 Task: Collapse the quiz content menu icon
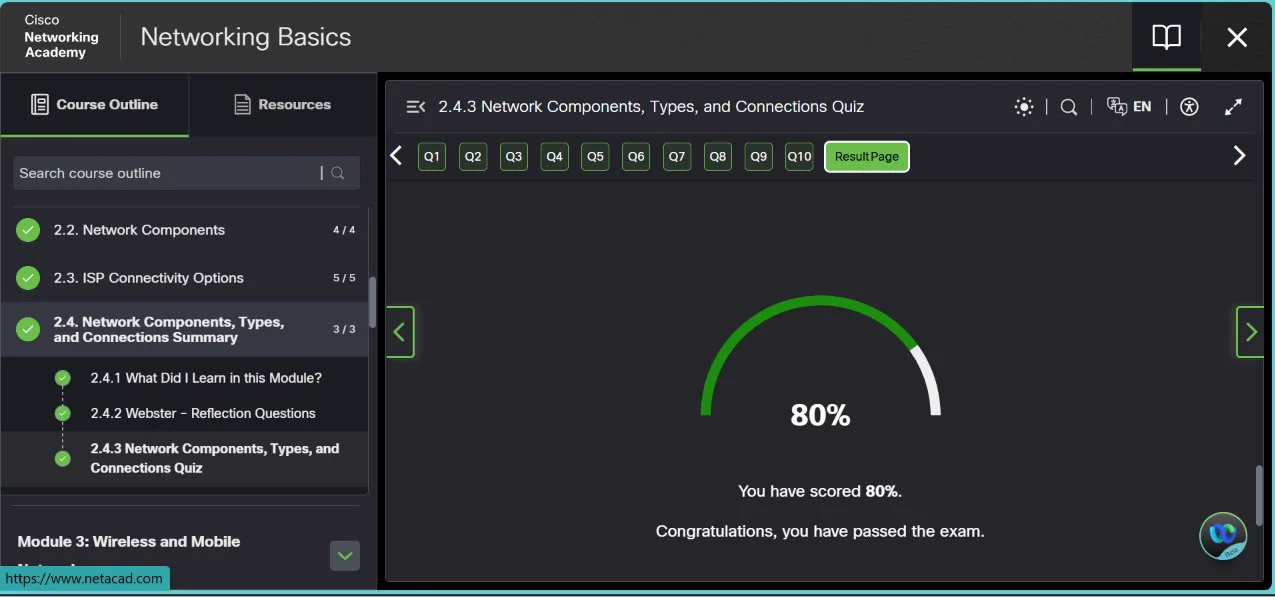(x=416, y=107)
